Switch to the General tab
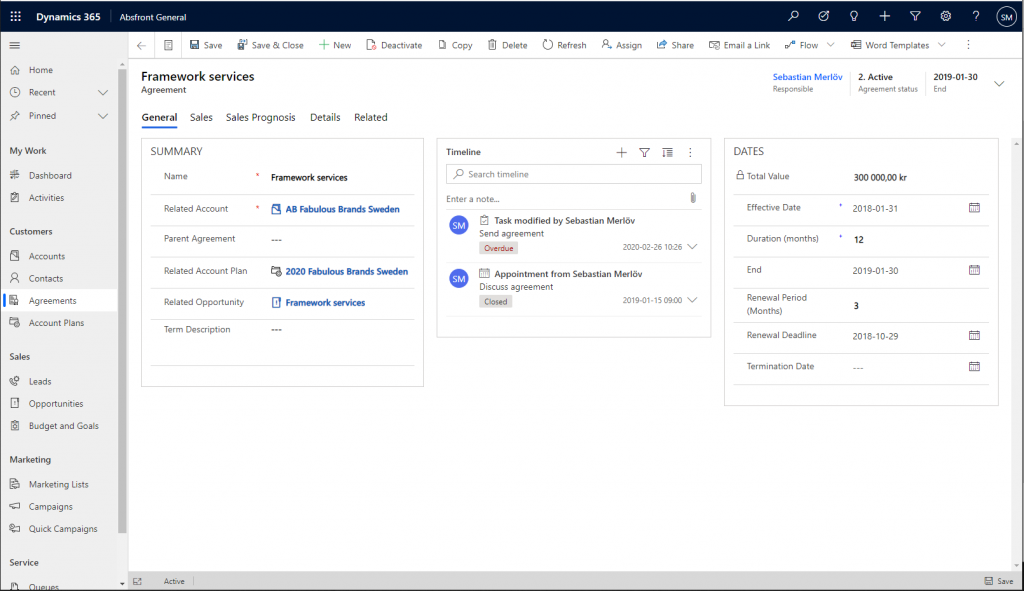Screen dimensions: 1024x591 tap(159, 118)
